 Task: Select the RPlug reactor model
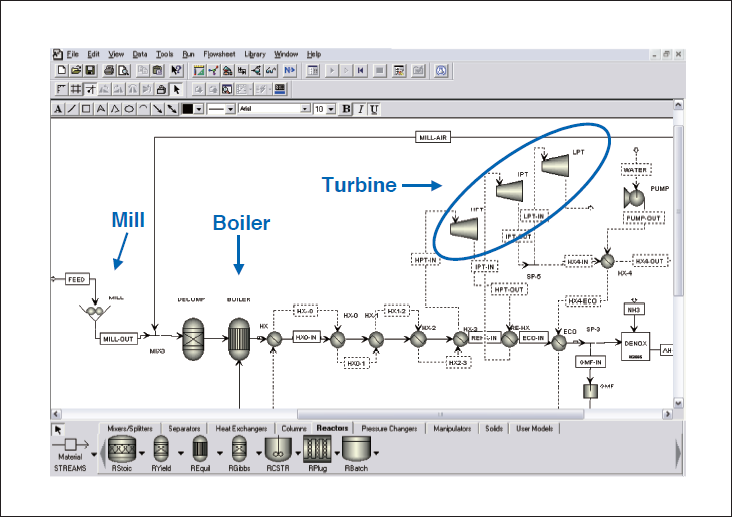pyautogui.click(x=317, y=447)
